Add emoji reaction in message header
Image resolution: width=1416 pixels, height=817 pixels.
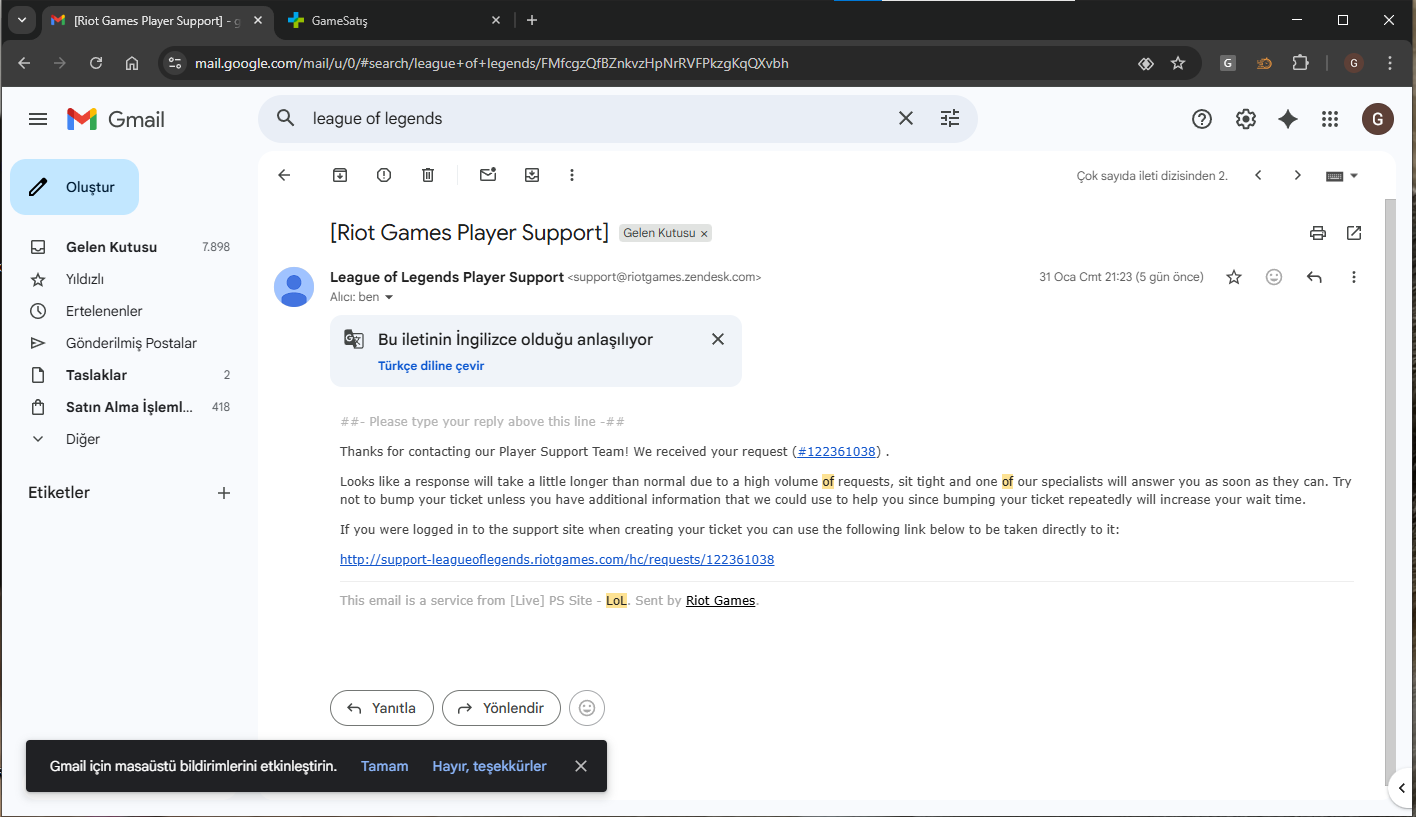coord(1274,277)
